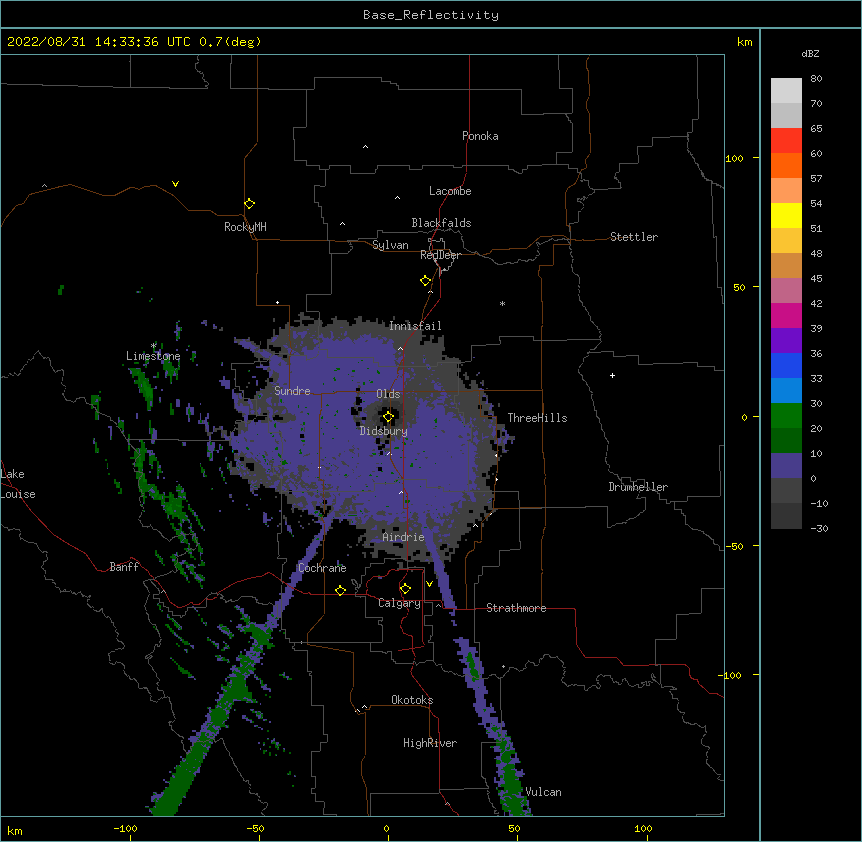Click the yellow diamond marker south of RedDeer

(425, 281)
